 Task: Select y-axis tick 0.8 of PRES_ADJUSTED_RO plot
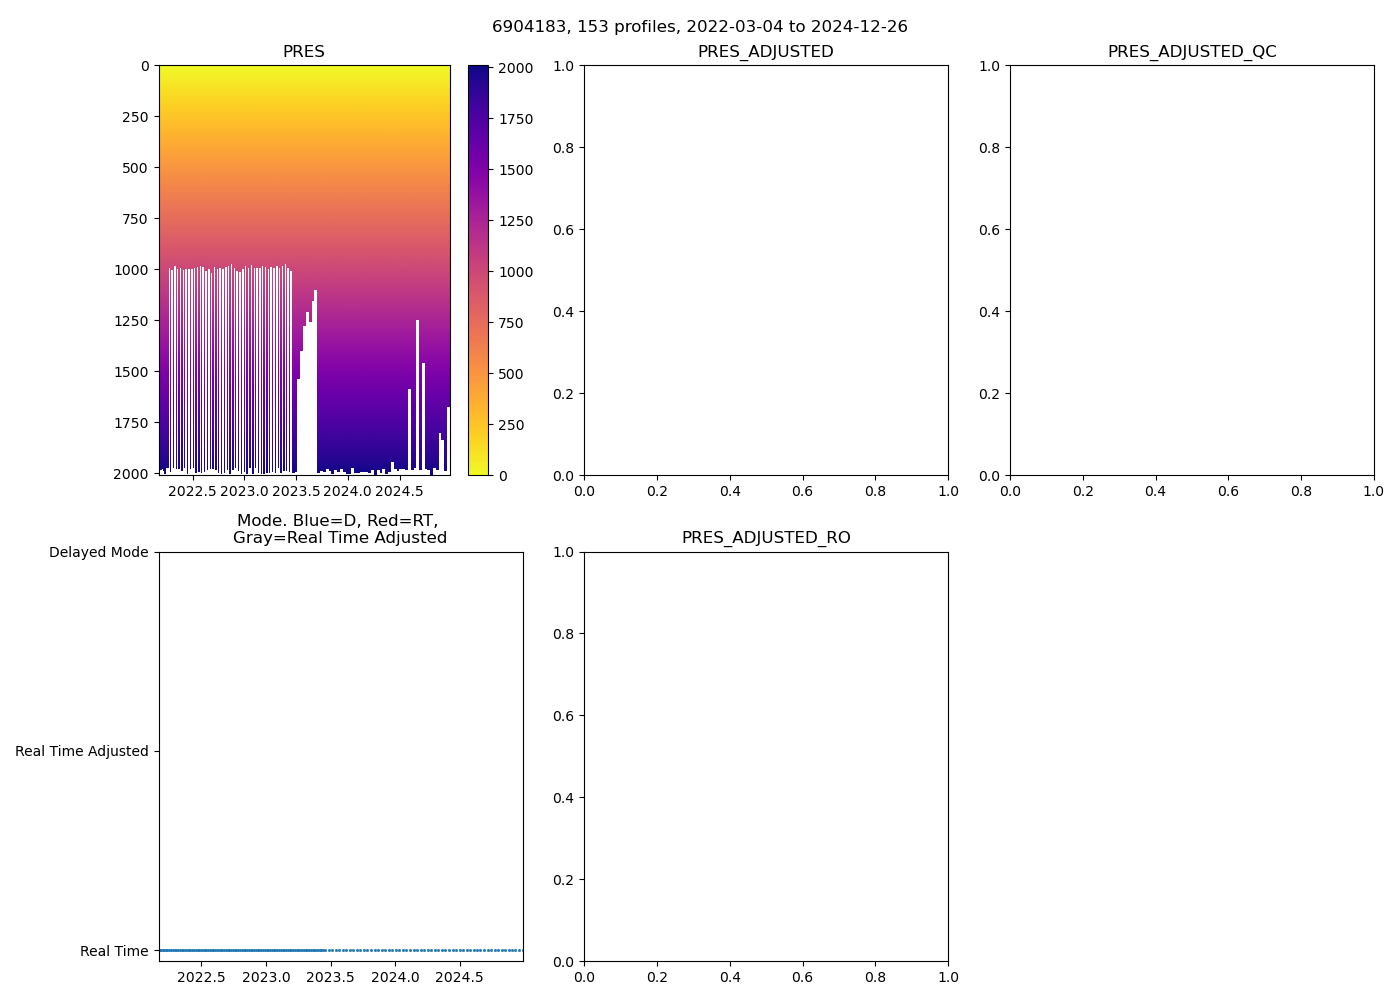(564, 634)
